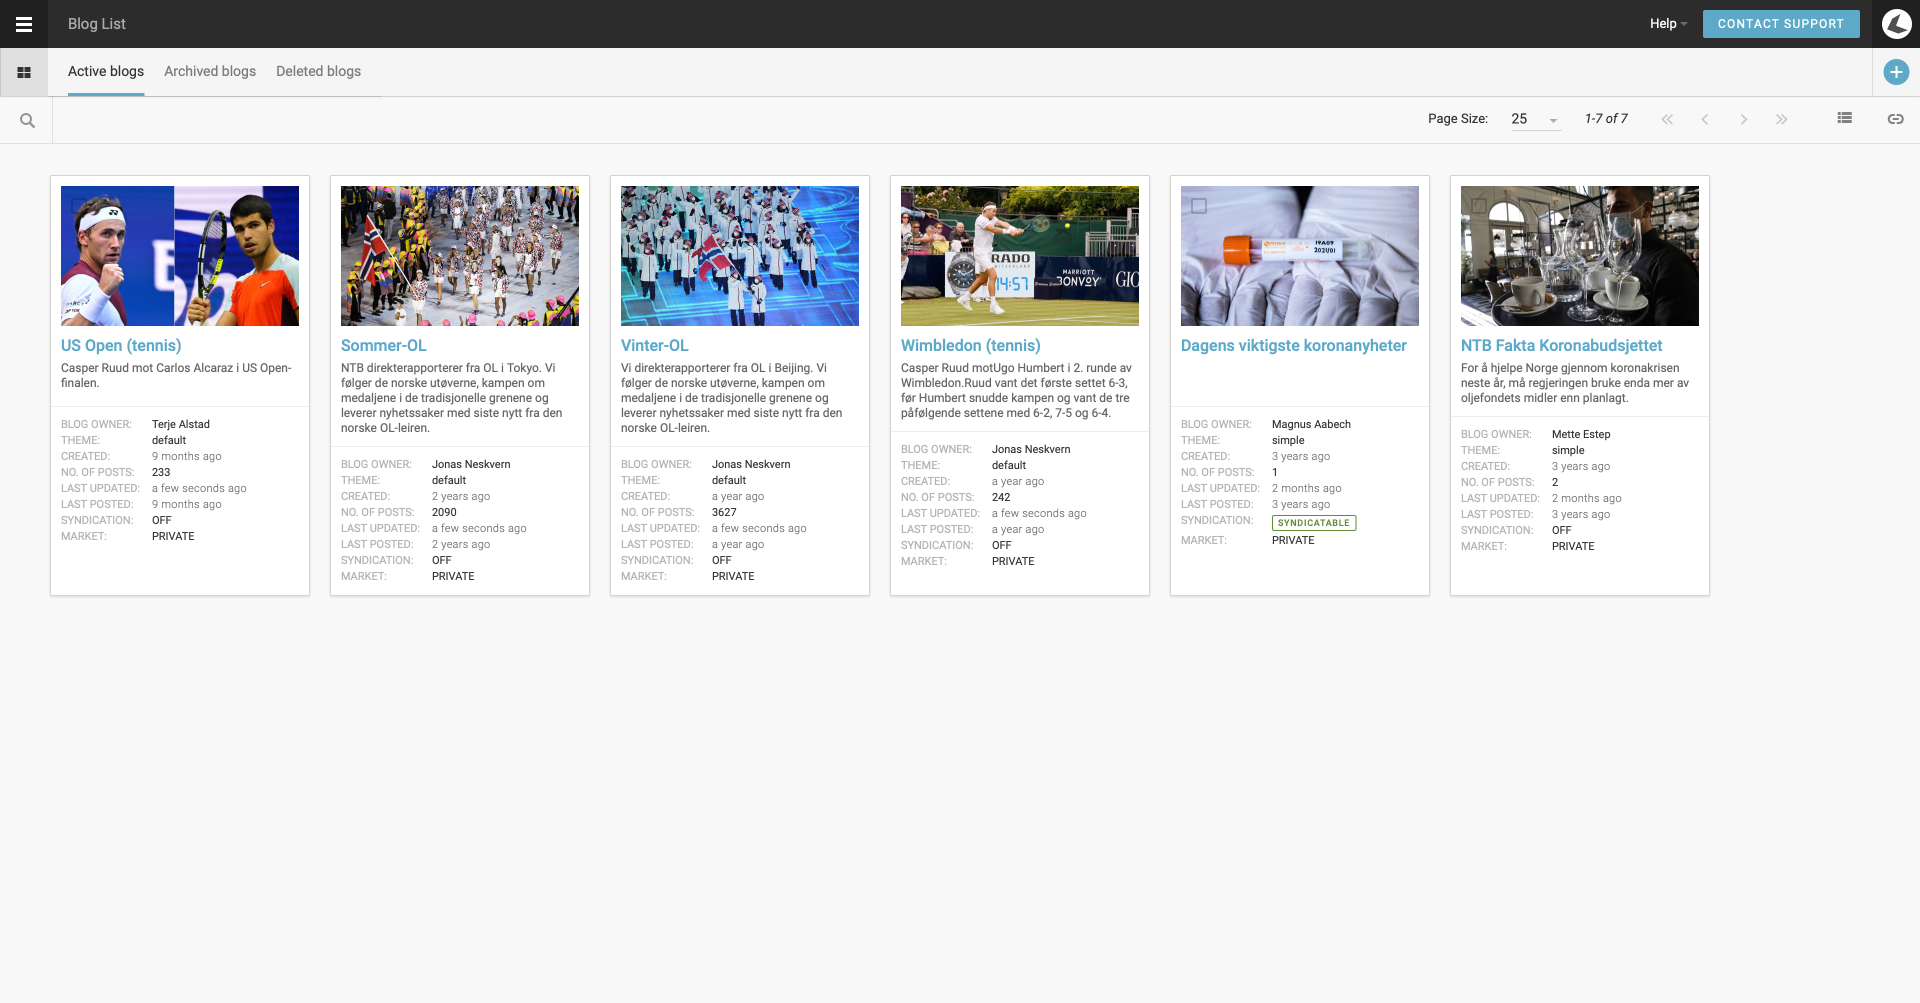Open the user profile avatar
The image size is (1920, 1003).
pos(1896,24)
